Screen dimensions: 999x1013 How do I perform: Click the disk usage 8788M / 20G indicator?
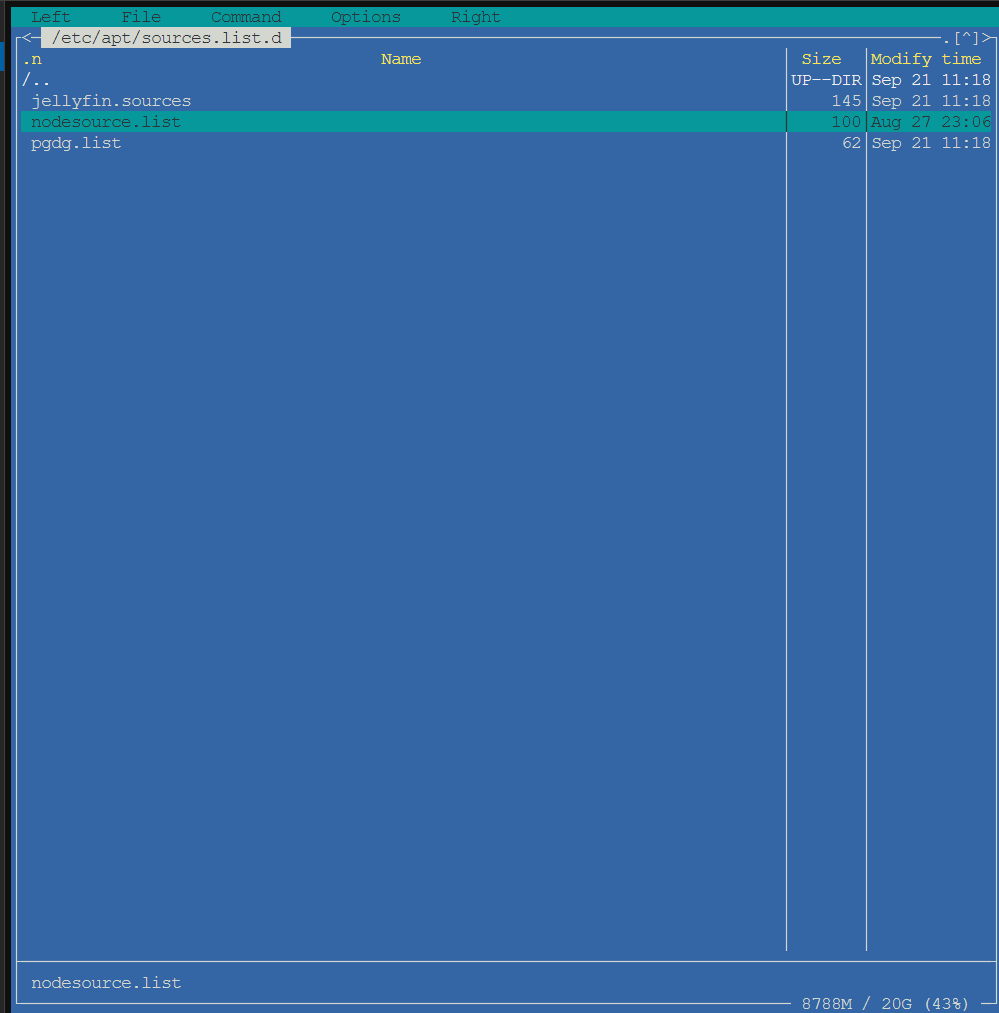tap(885, 1003)
